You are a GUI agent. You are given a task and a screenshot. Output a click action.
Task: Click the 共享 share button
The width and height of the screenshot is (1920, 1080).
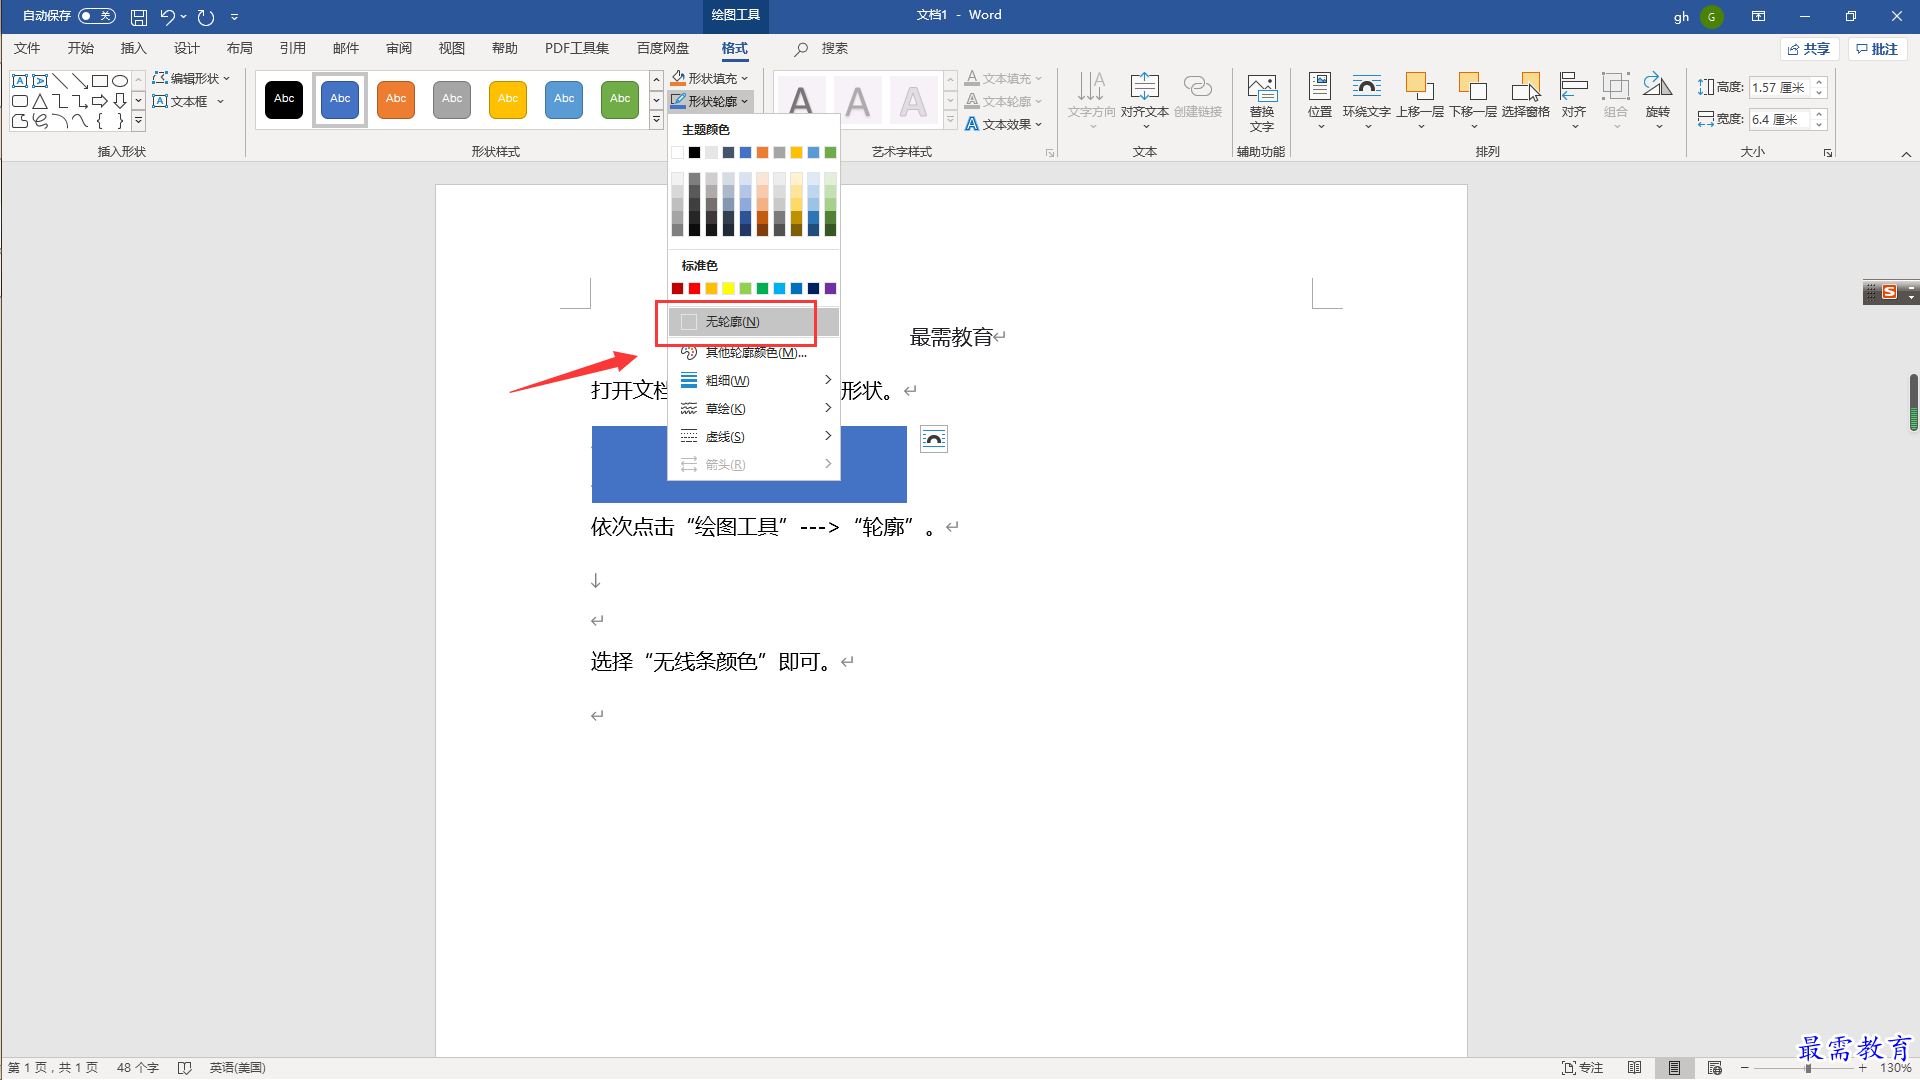(x=1809, y=49)
